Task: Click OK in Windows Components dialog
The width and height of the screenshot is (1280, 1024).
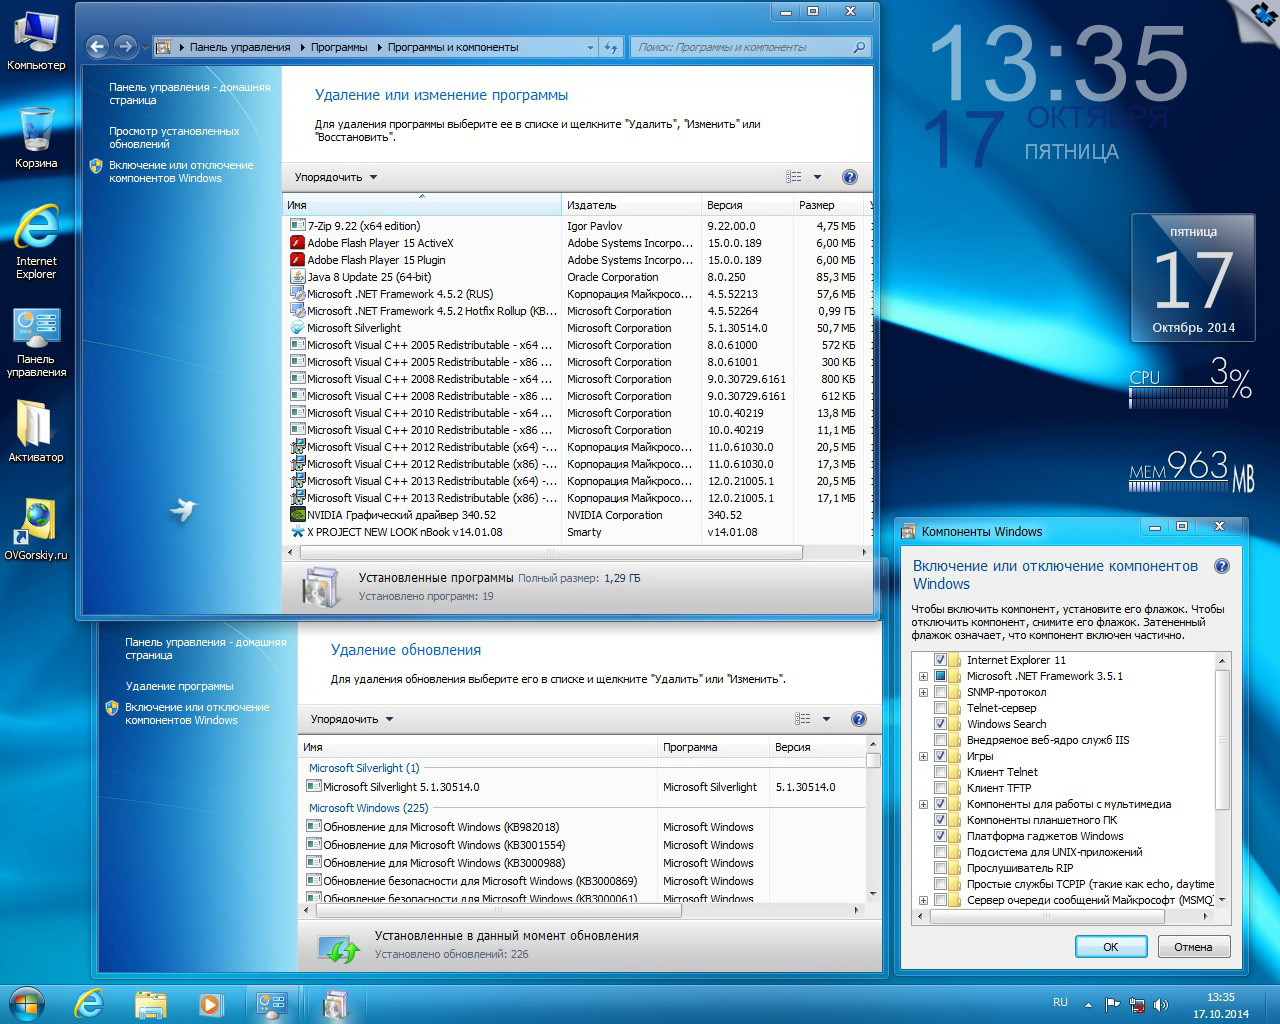Action: point(1111,947)
